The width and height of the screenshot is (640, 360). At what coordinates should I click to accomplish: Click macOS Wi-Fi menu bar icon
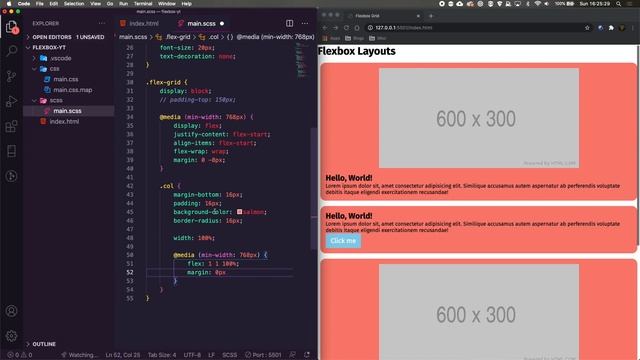pos(537,4)
